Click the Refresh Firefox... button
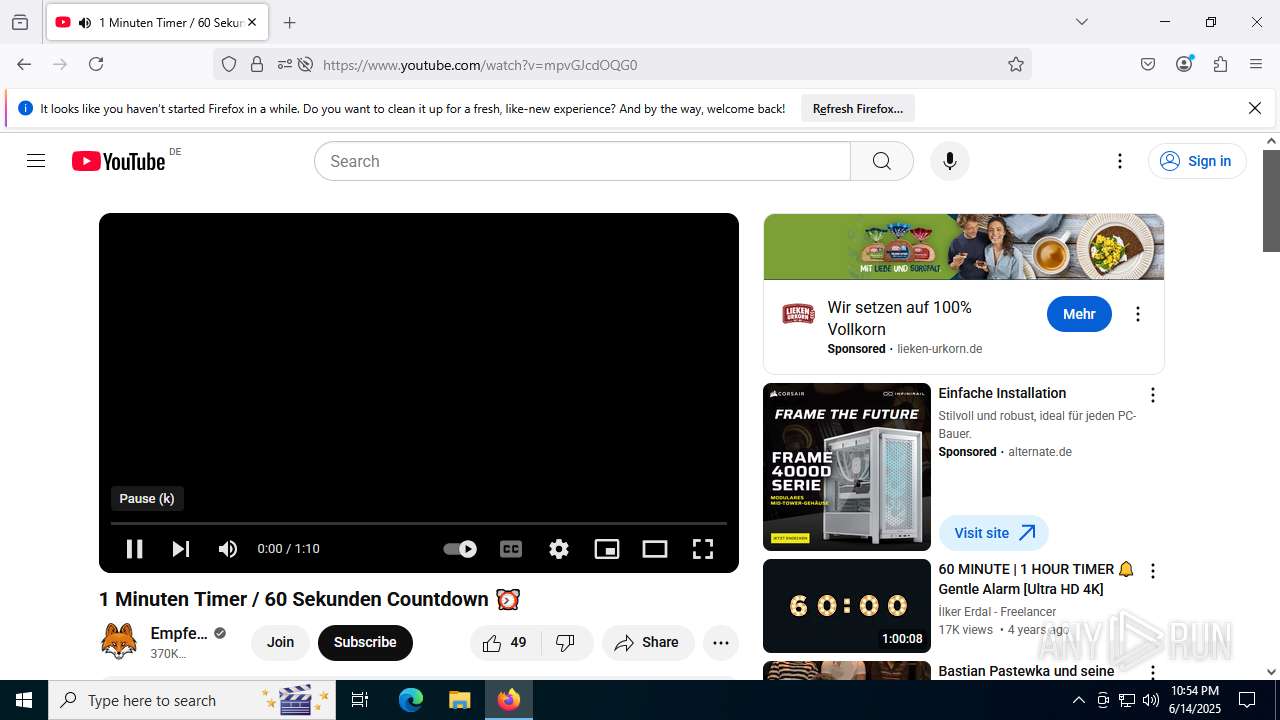 (x=858, y=108)
